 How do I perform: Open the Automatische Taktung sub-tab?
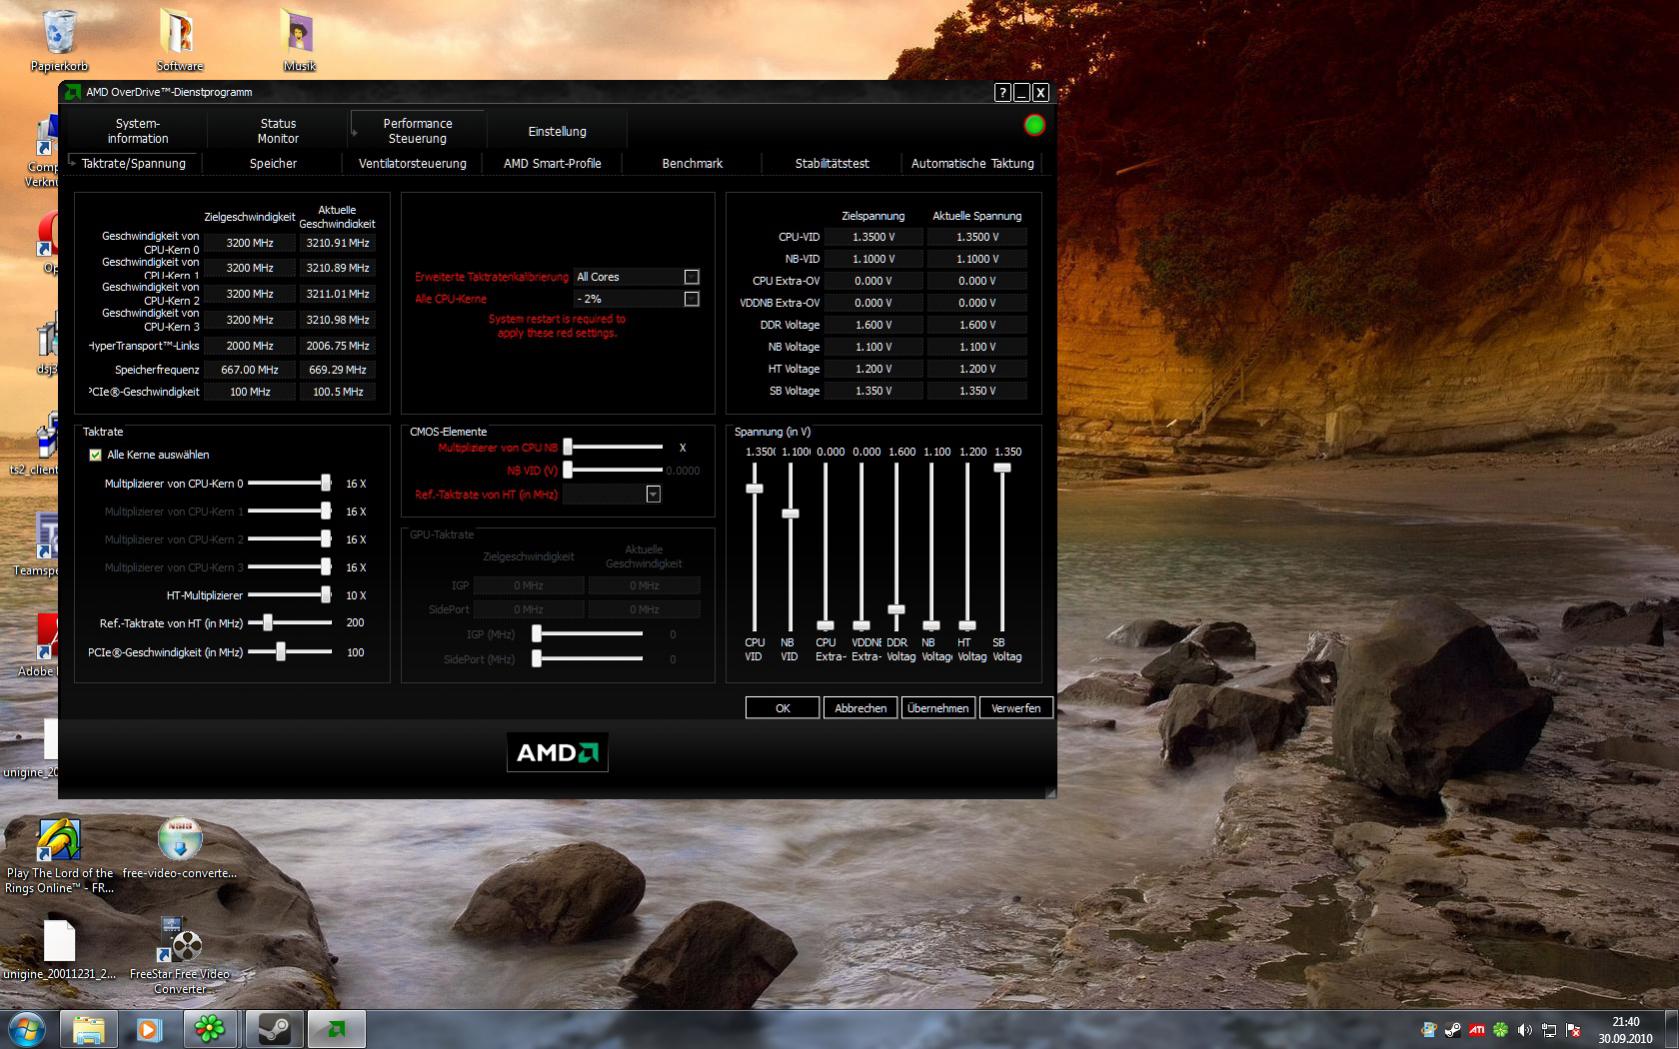972,163
